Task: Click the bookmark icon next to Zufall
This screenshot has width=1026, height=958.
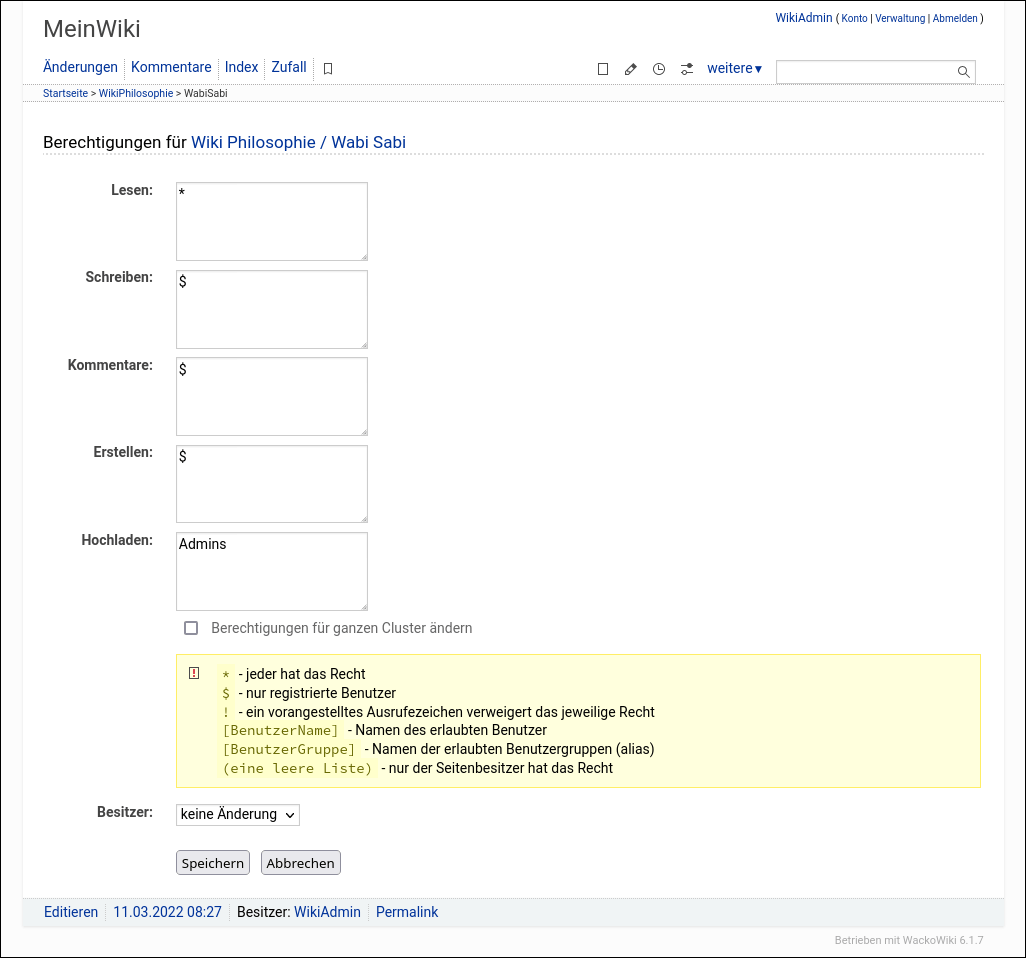Action: coord(327,68)
